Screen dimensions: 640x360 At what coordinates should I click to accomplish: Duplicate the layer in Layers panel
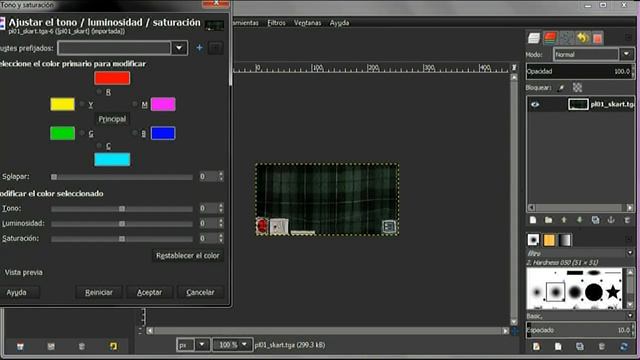[596, 220]
